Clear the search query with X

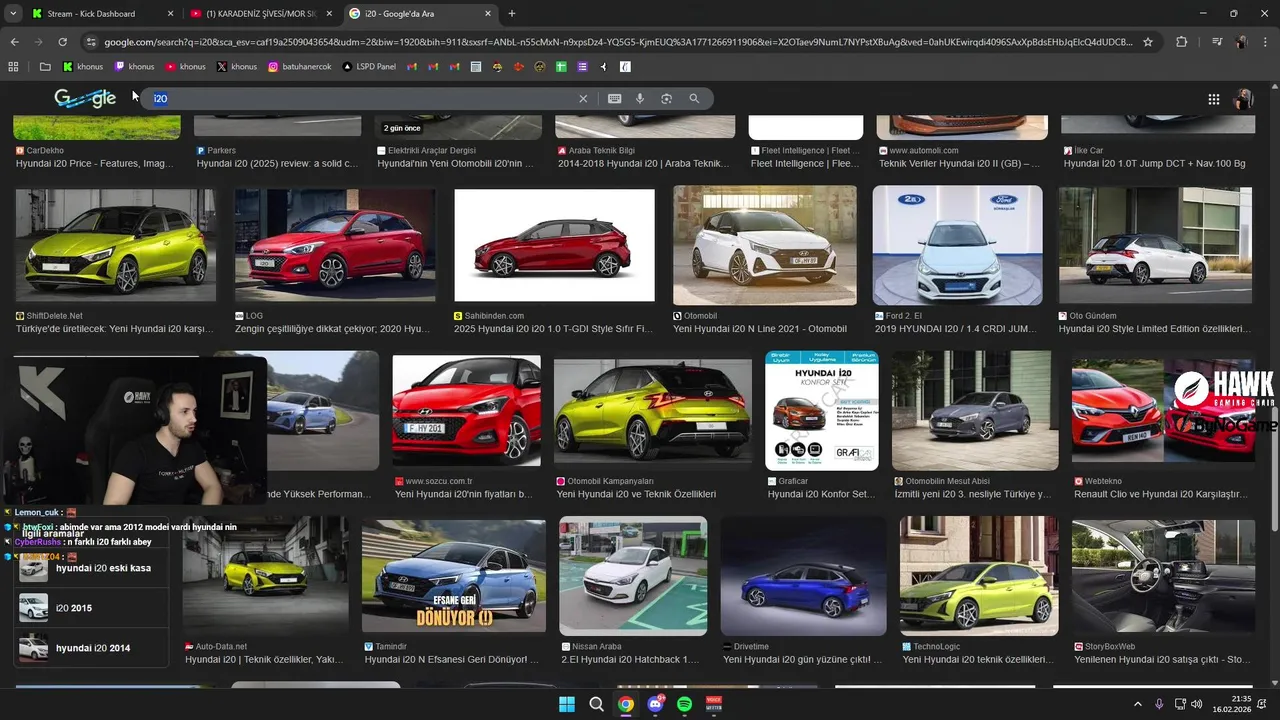coord(583,98)
